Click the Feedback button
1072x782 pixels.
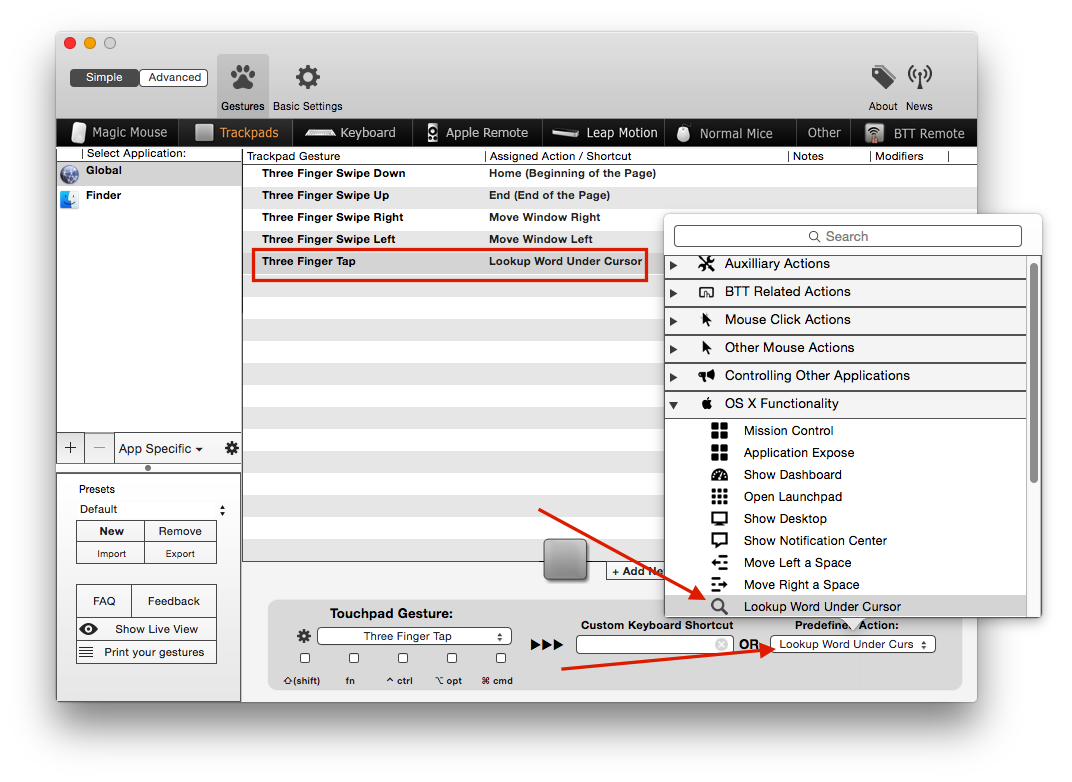coord(174,601)
